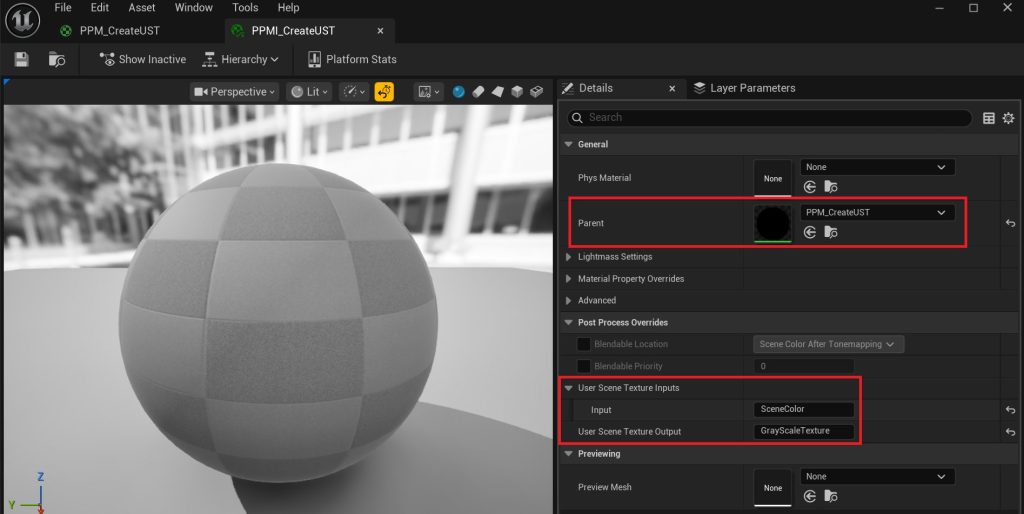Browse to the Parent material in Content Browser
This screenshot has width=1024, height=514.
830,232
